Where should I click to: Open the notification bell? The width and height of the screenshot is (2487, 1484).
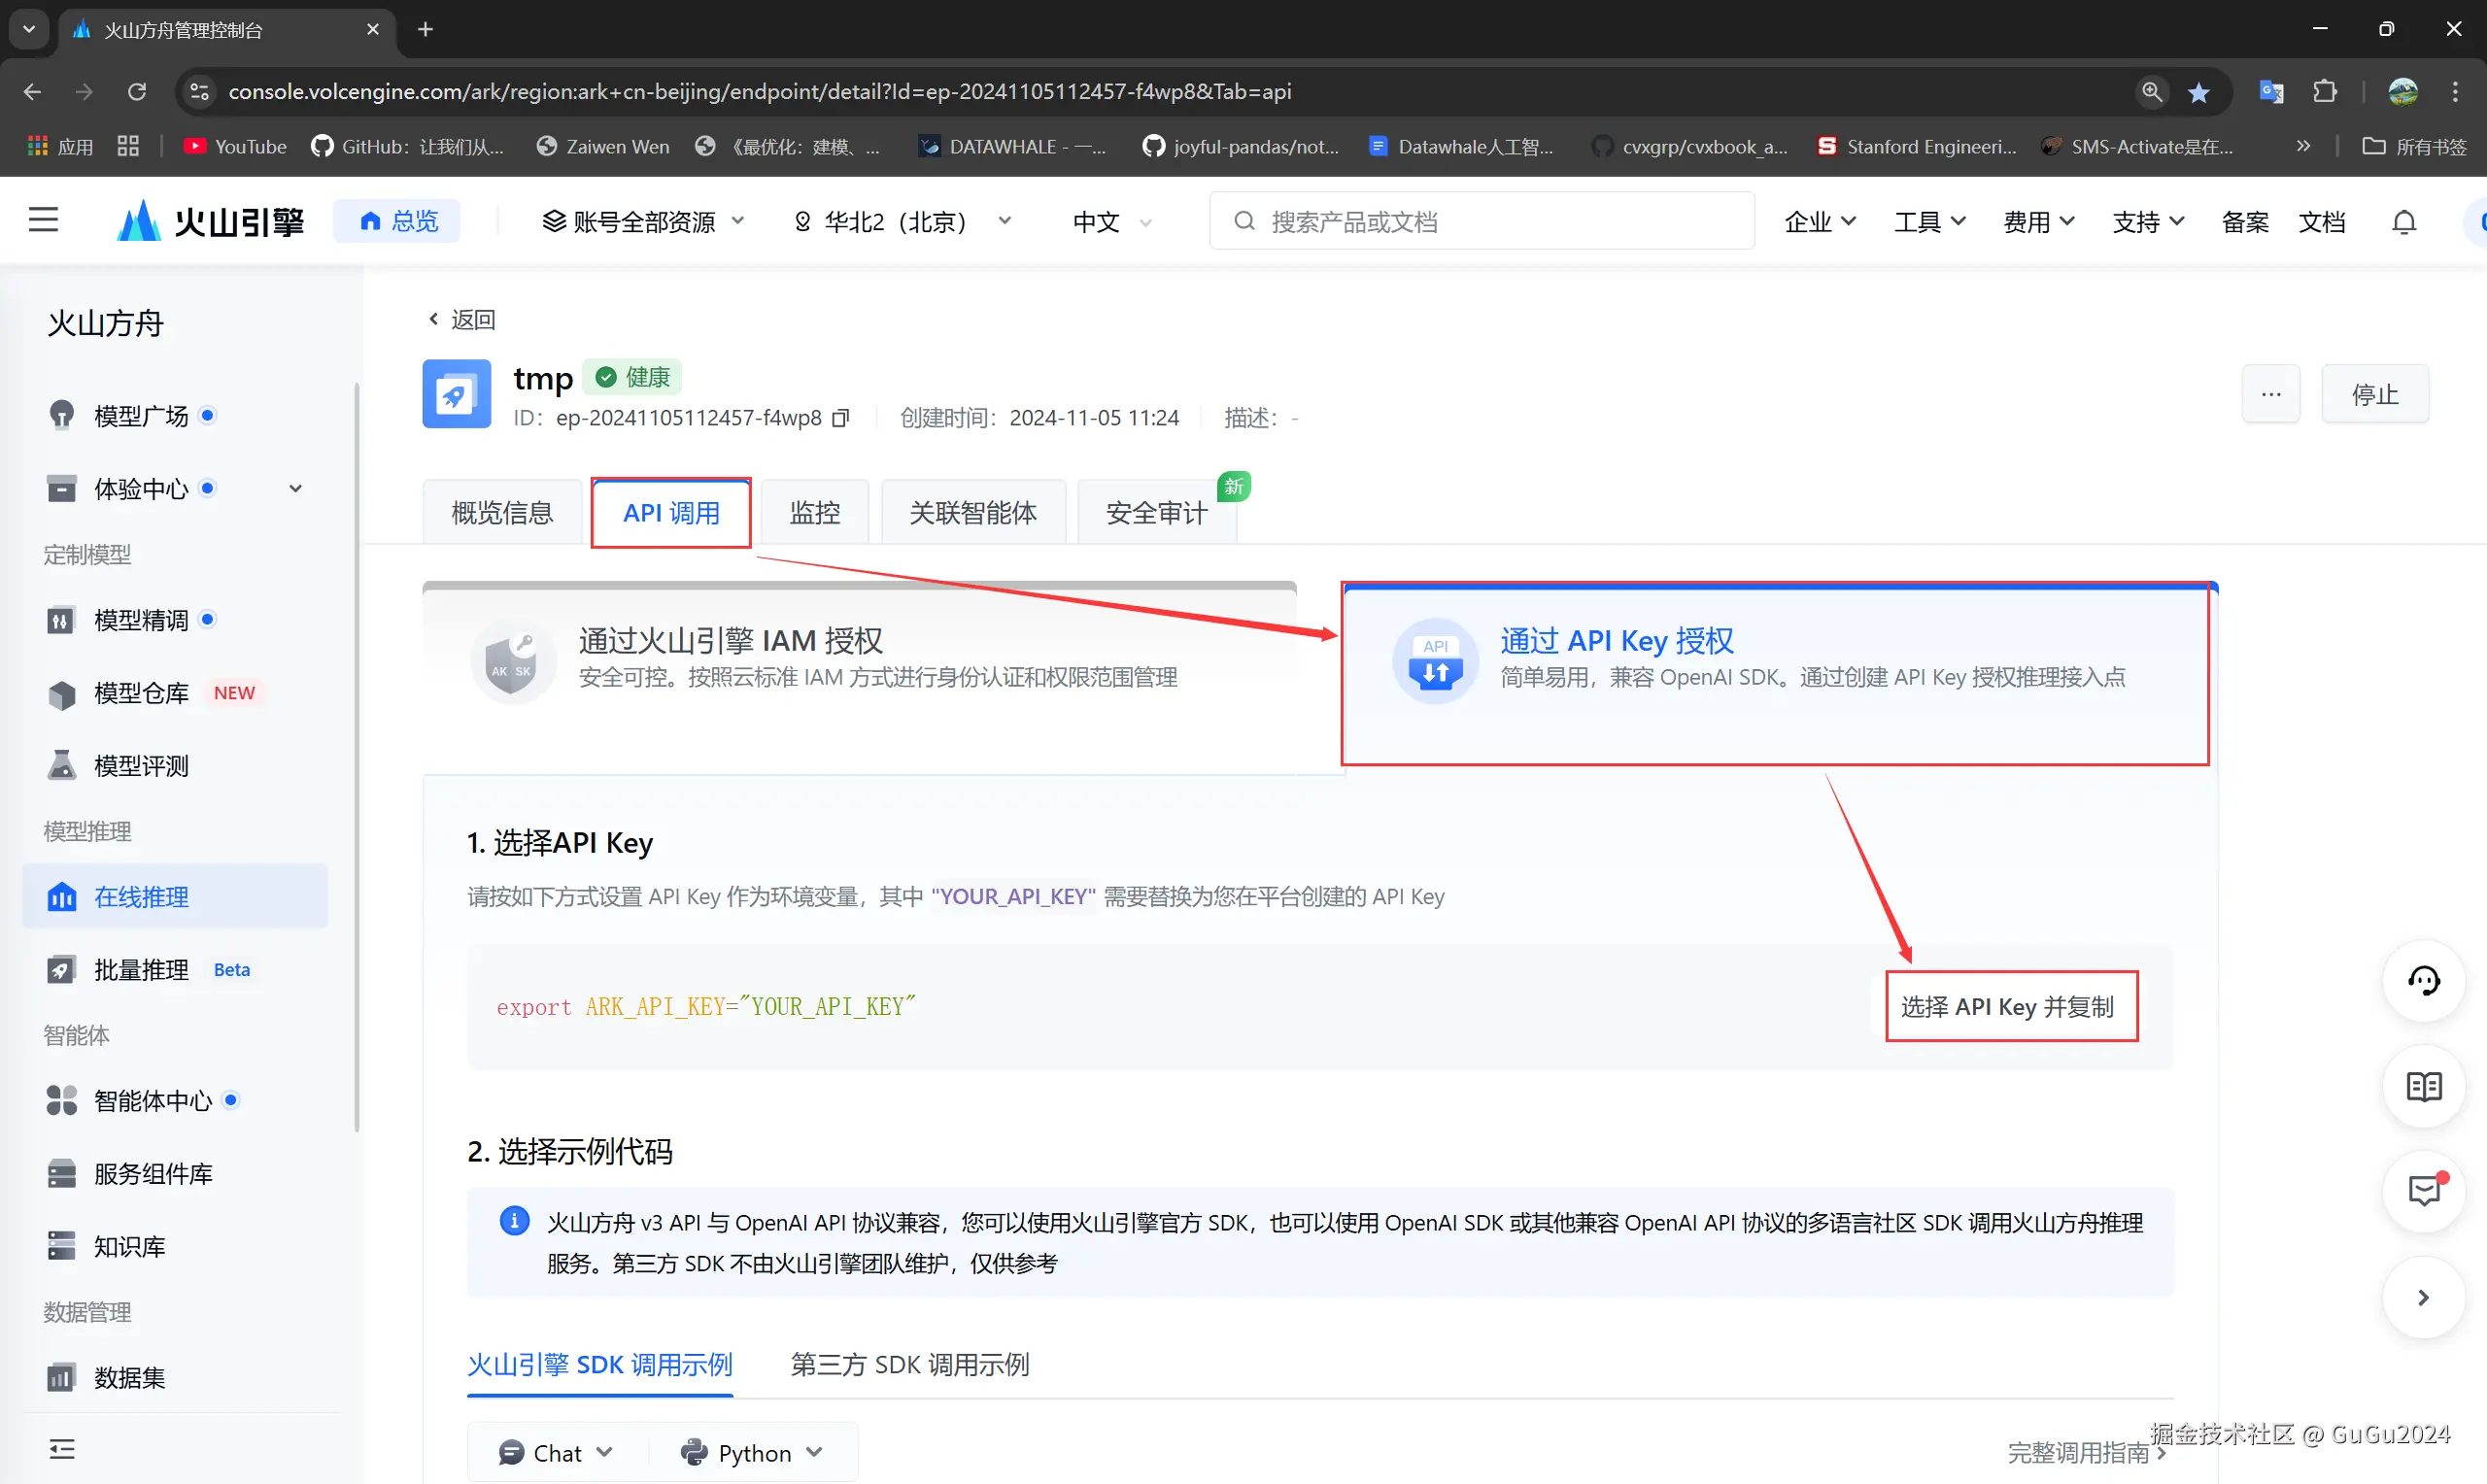[2404, 221]
